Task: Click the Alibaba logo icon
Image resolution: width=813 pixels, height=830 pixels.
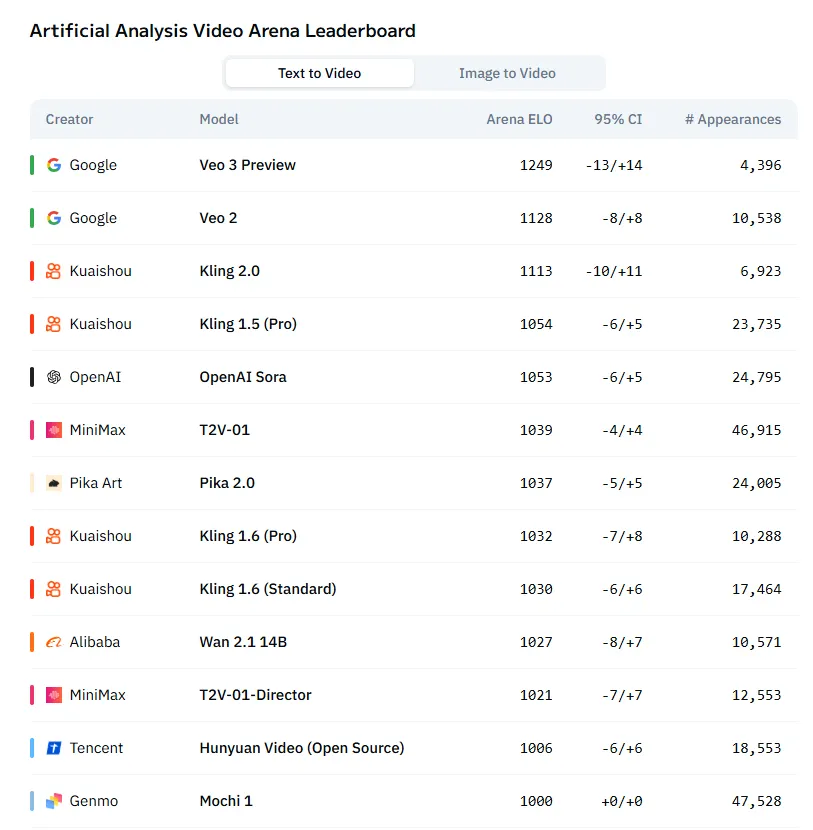Action: (54, 642)
